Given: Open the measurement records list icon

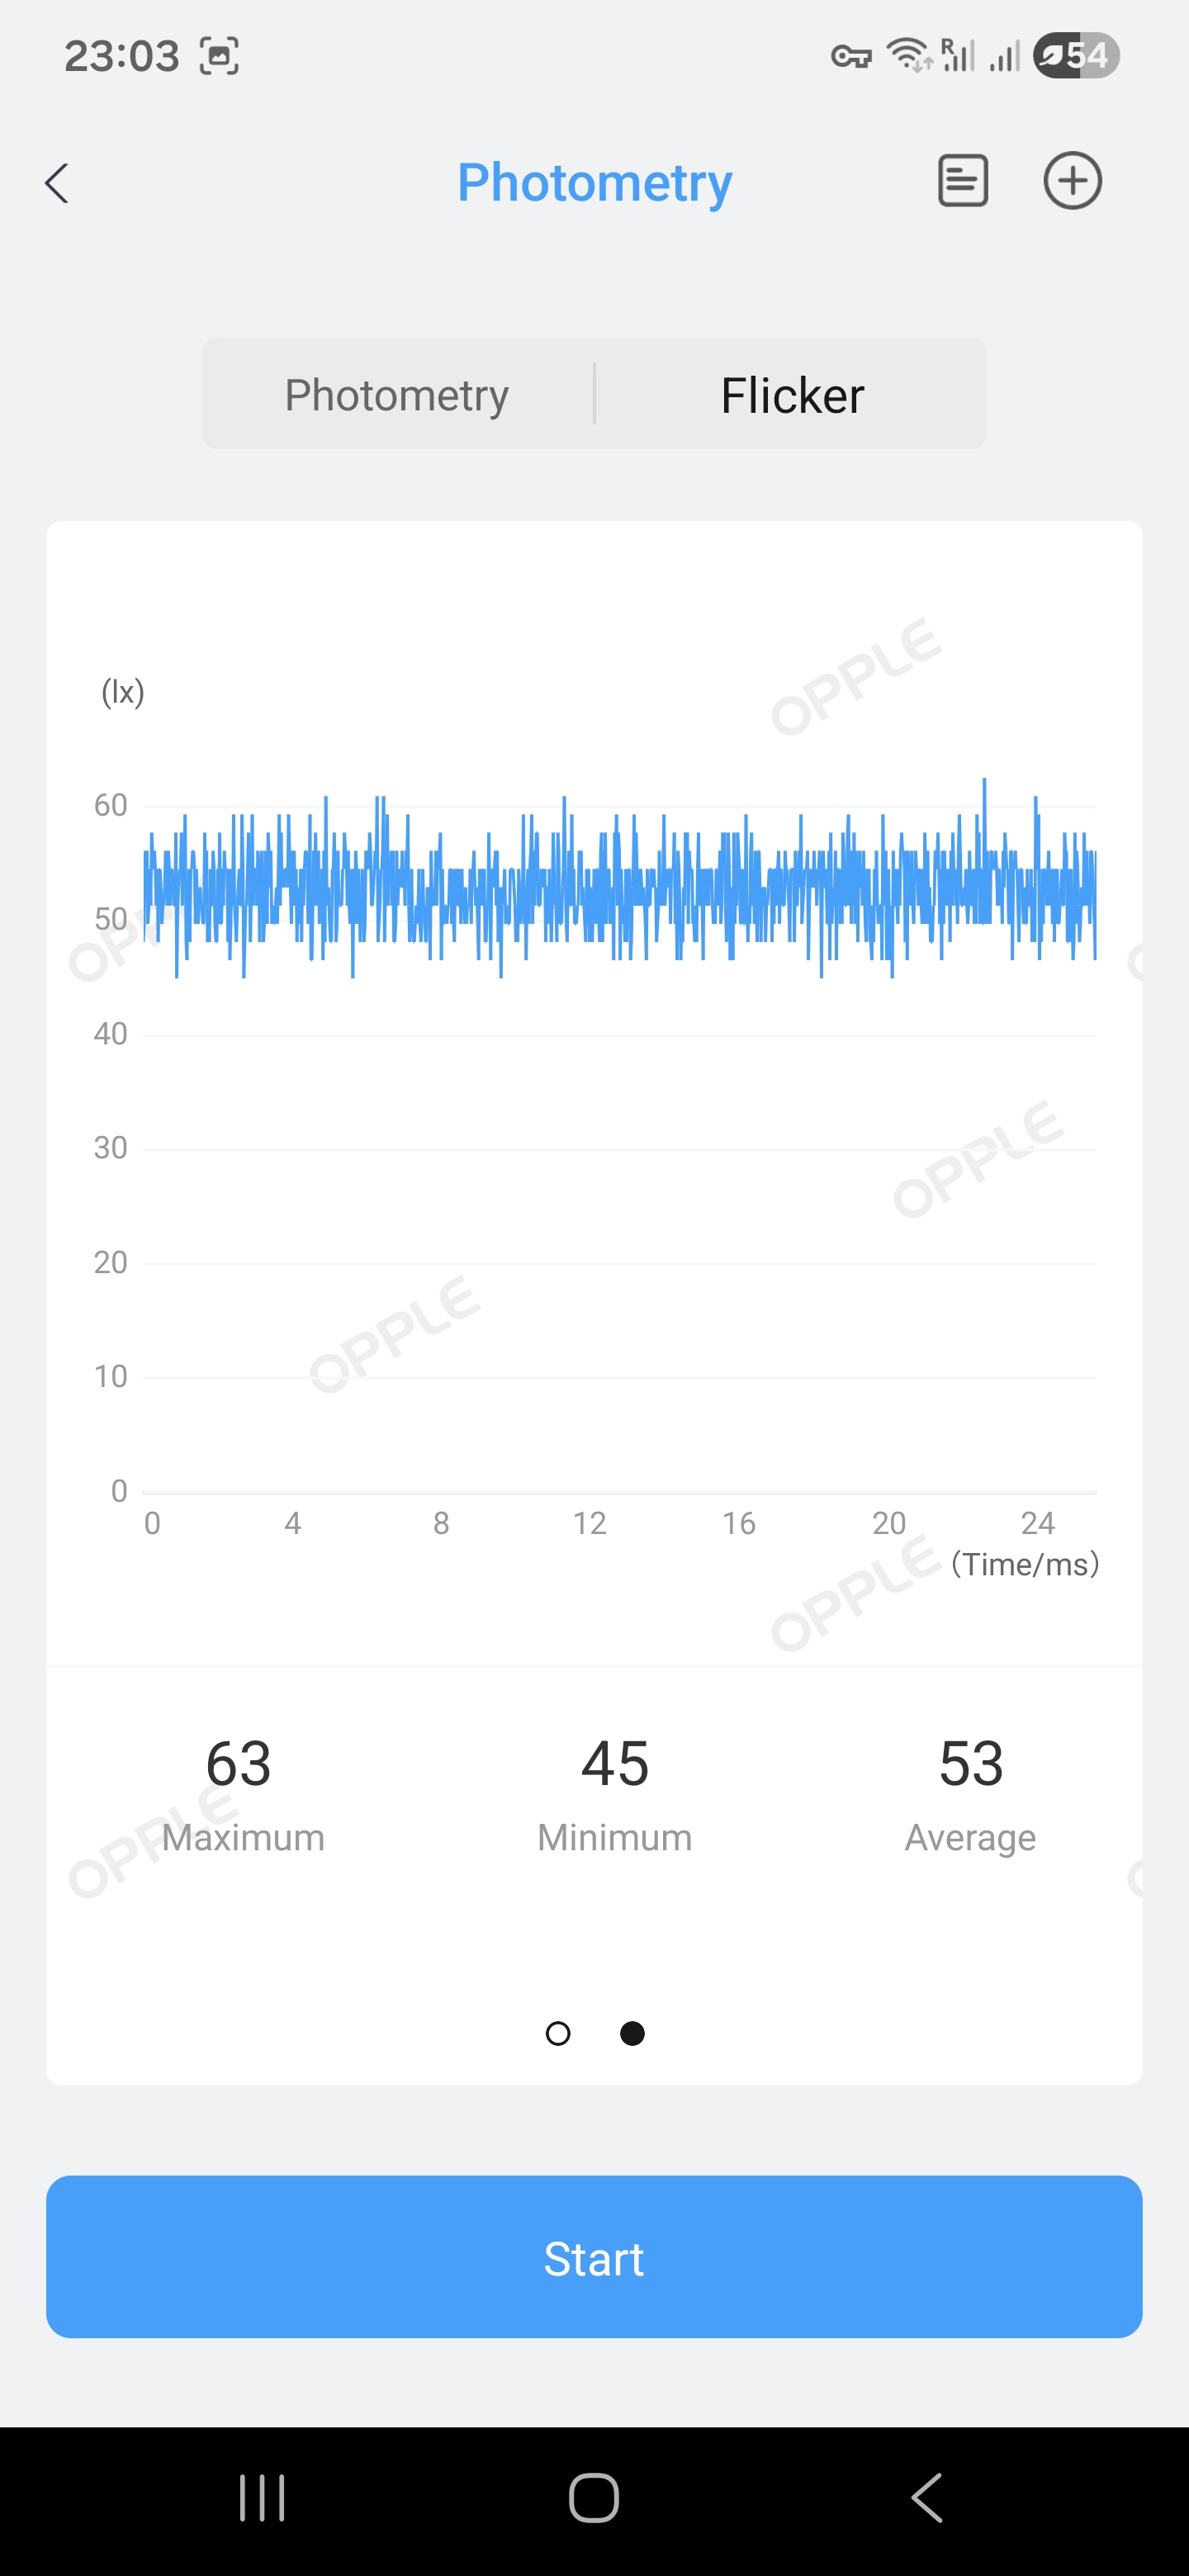Looking at the screenshot, I should coord(962,181).
